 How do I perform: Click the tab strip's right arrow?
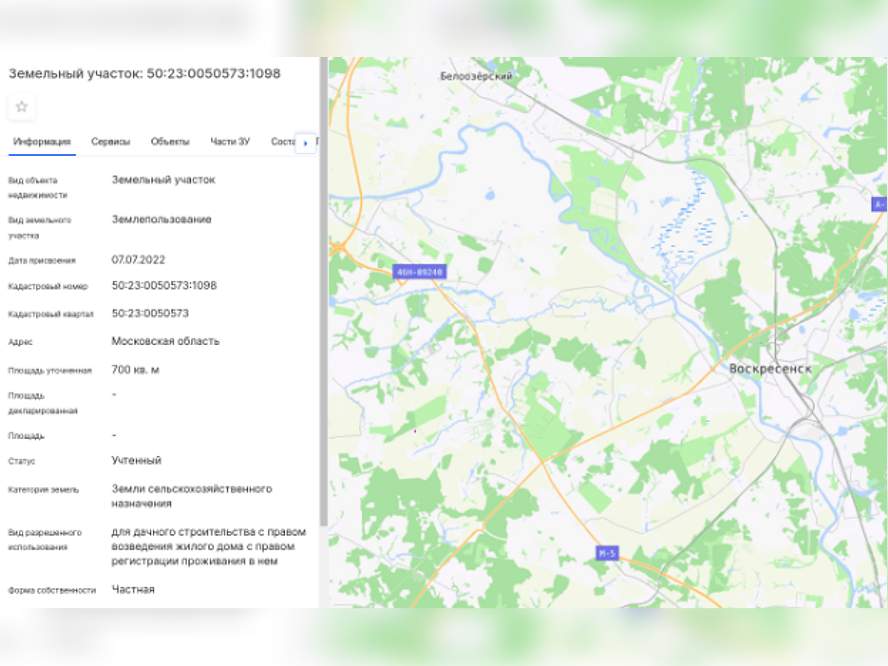click(305, 143)
